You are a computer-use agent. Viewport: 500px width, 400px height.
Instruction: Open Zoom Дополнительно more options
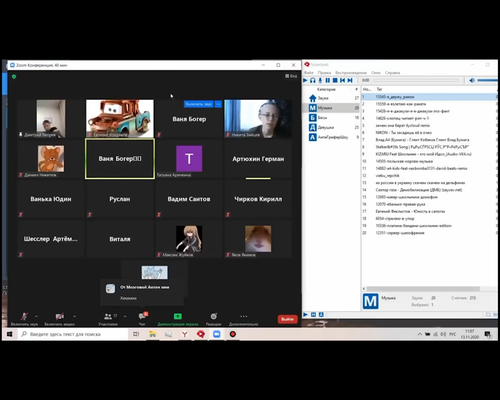click(244, 318)
